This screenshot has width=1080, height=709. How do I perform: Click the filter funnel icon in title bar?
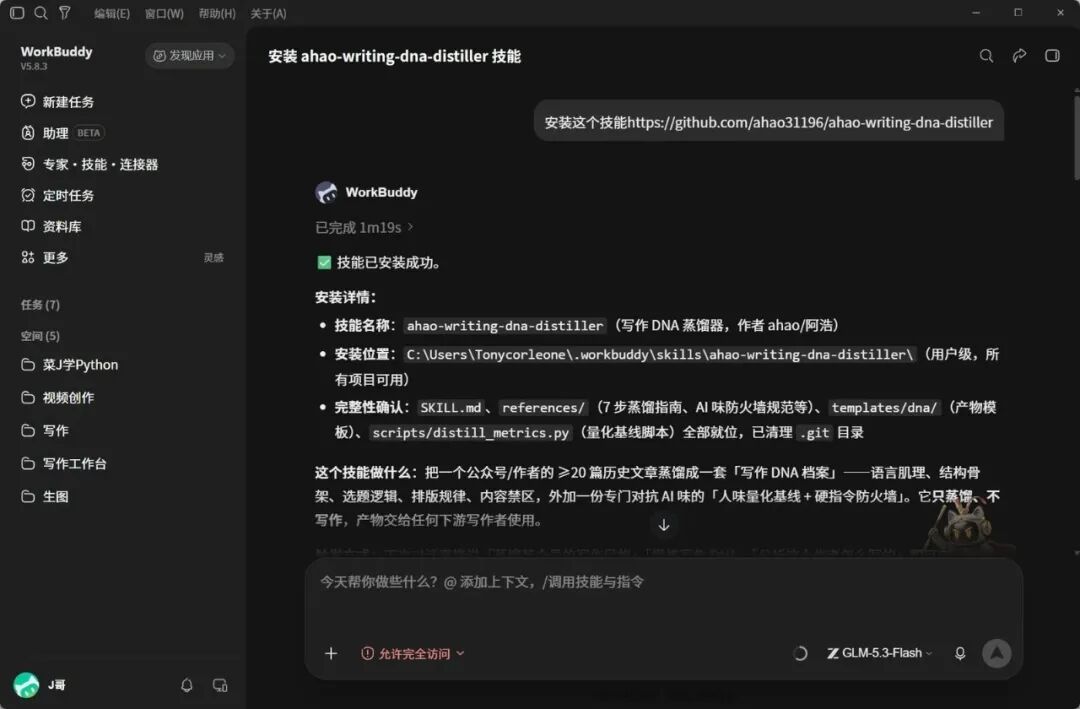[64, 12]
